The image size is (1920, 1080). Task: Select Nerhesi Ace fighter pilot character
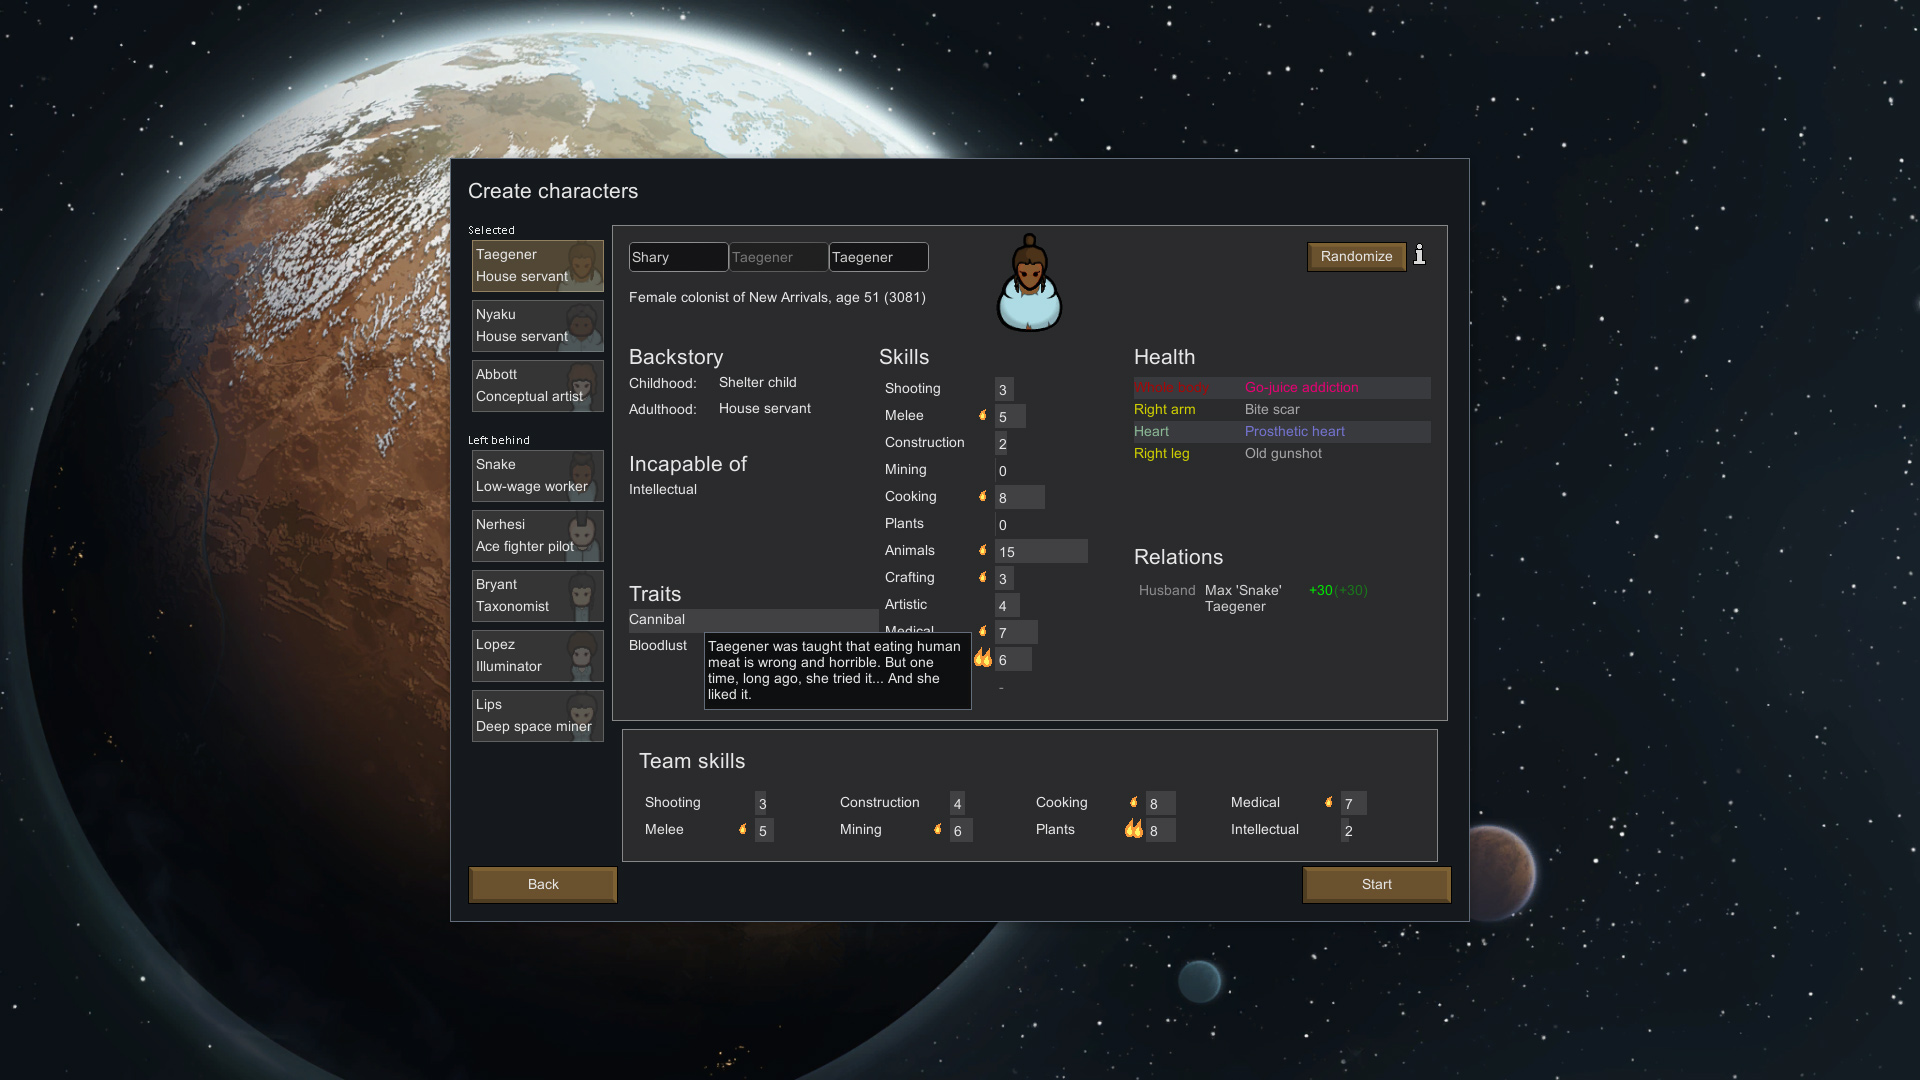pos(535,534)
